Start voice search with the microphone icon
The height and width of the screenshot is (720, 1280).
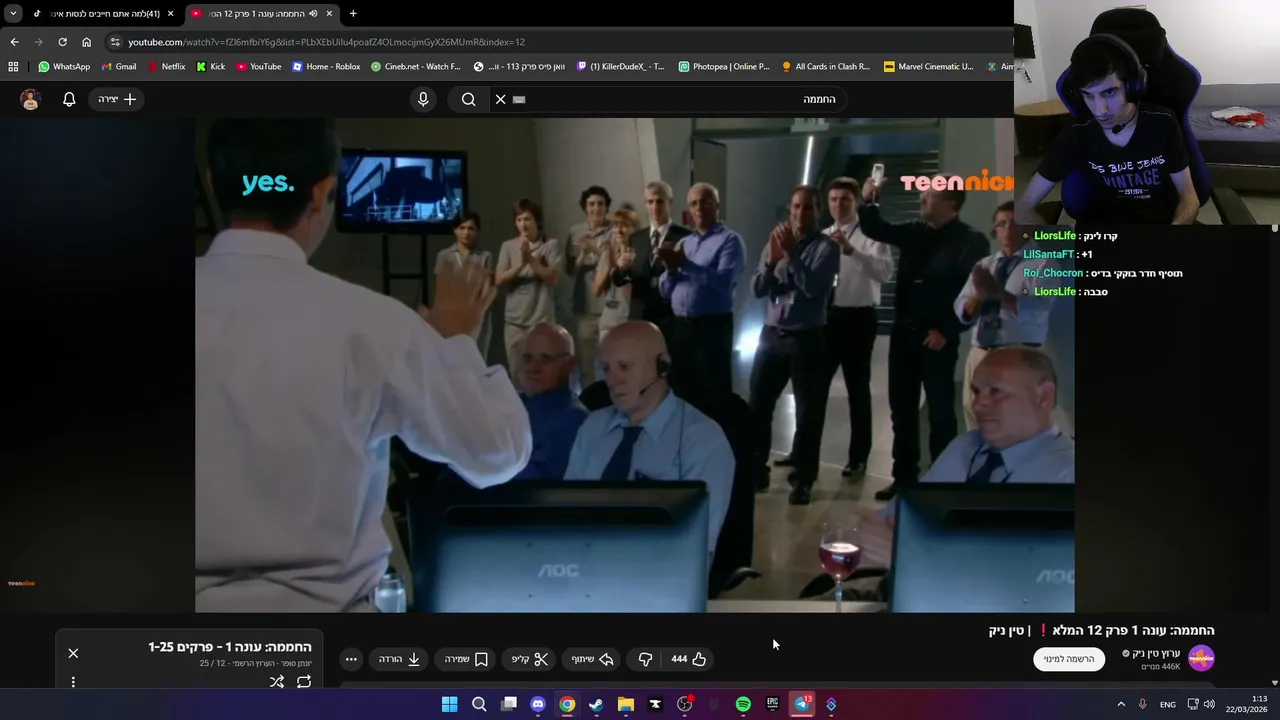(423, 99)
